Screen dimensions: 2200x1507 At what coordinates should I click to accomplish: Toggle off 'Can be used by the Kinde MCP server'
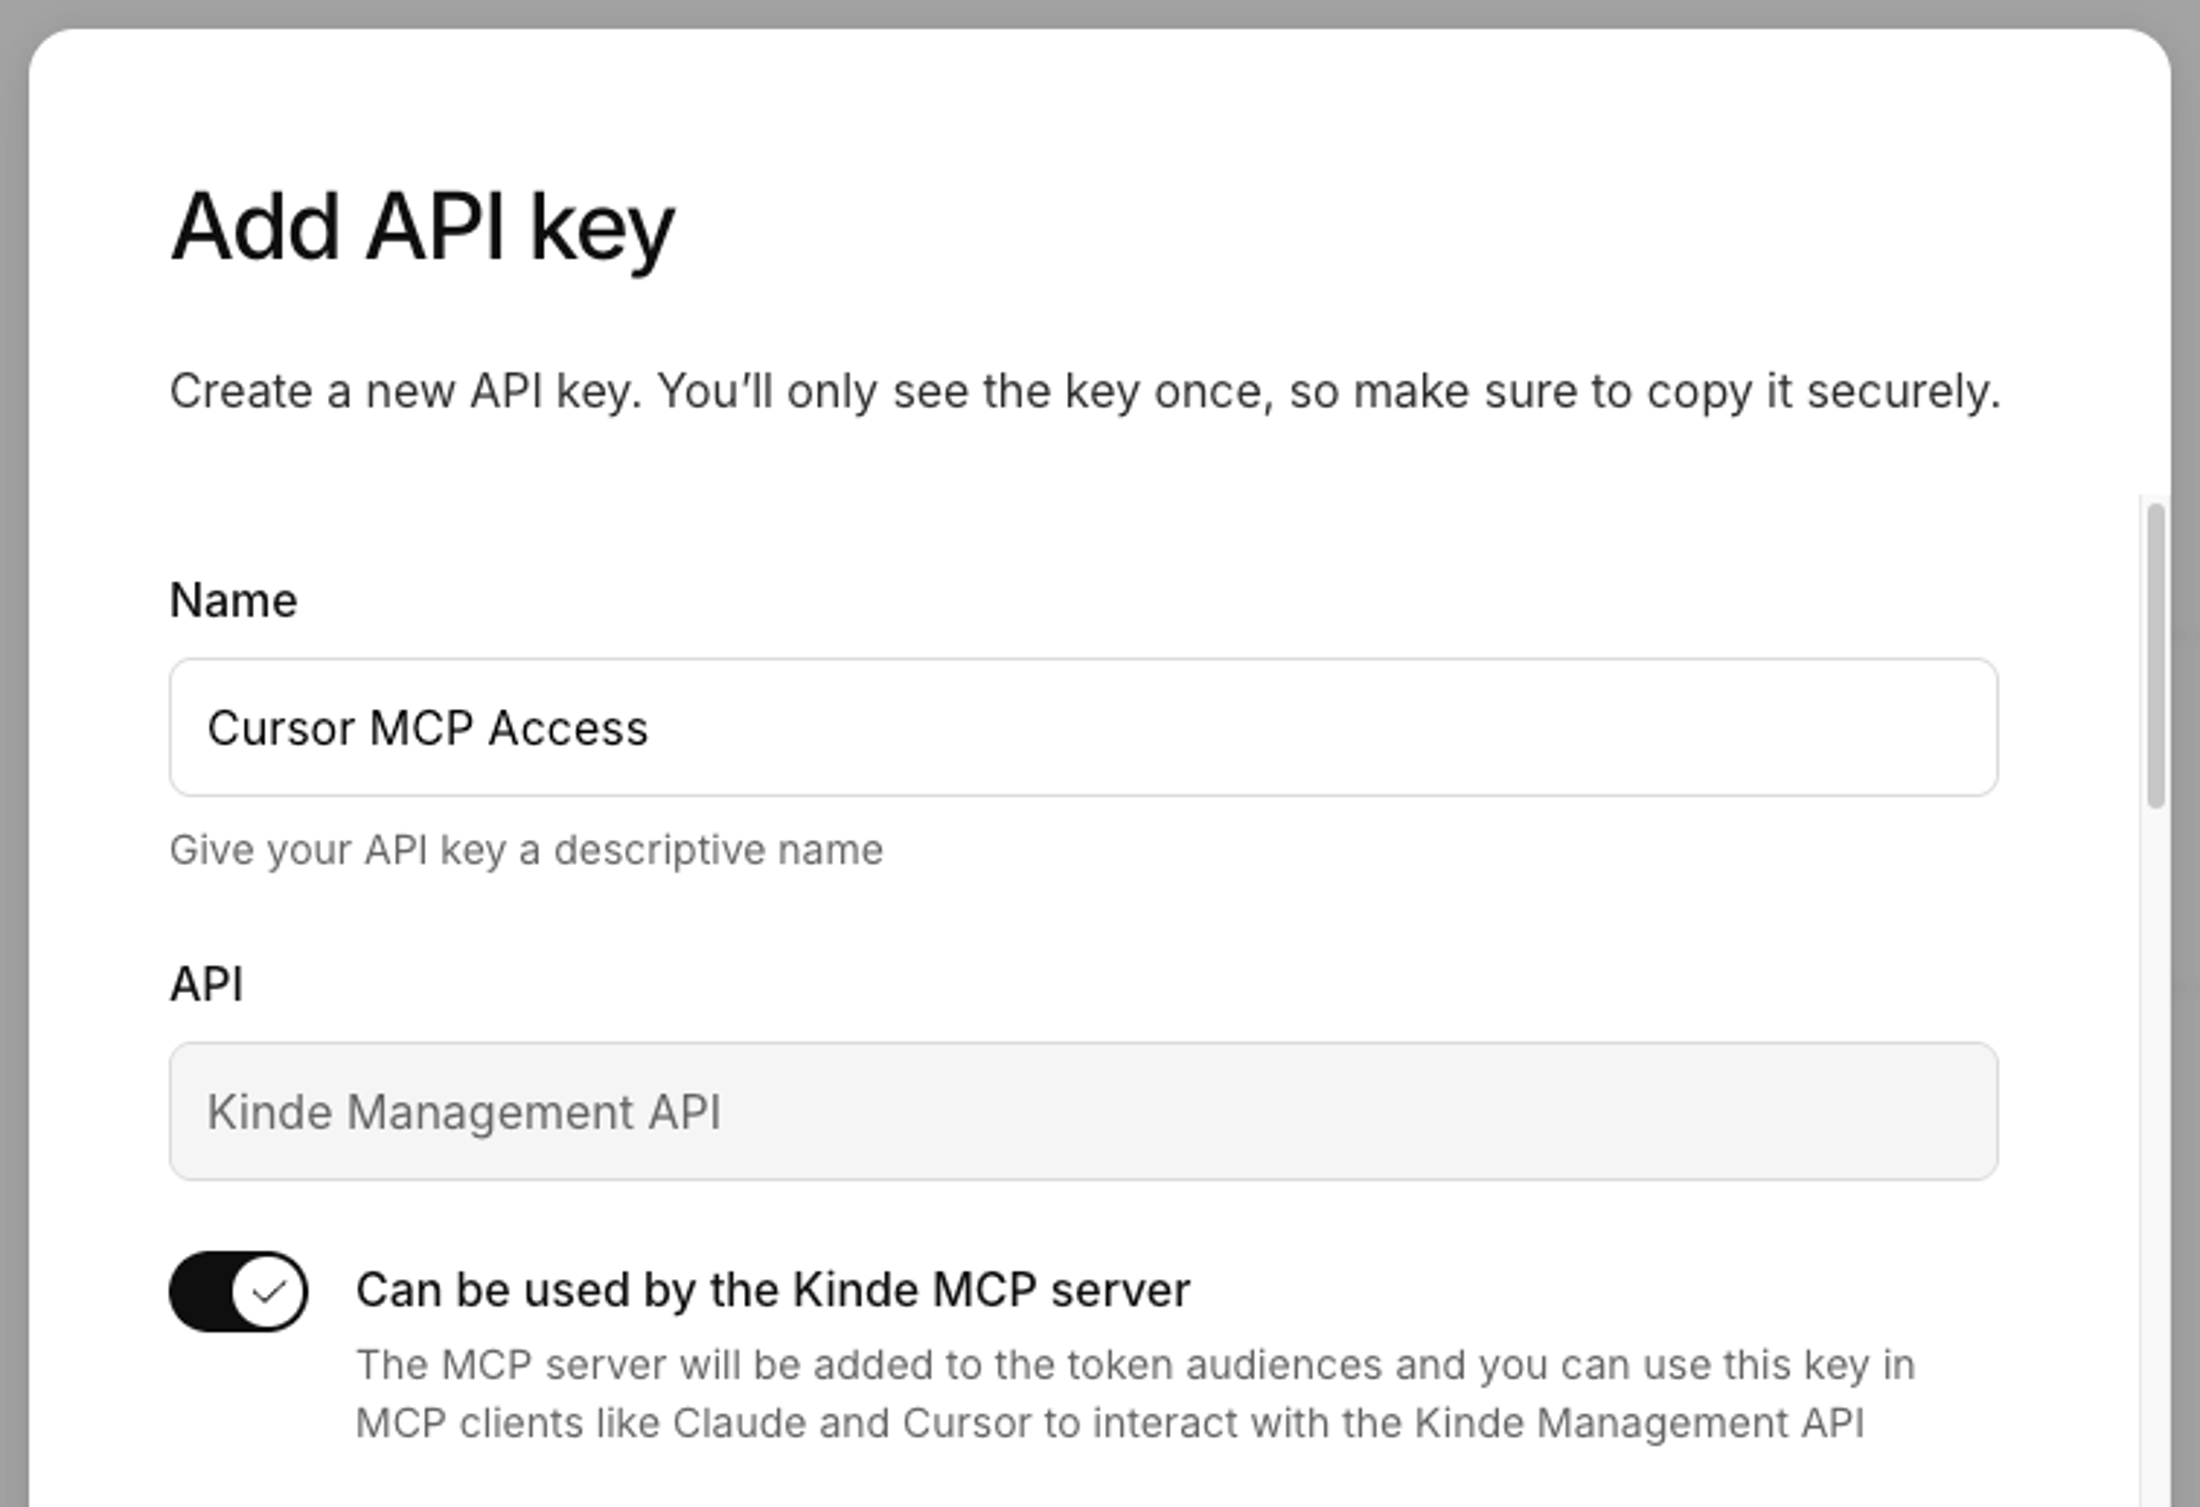click(x=239, y=1290)
